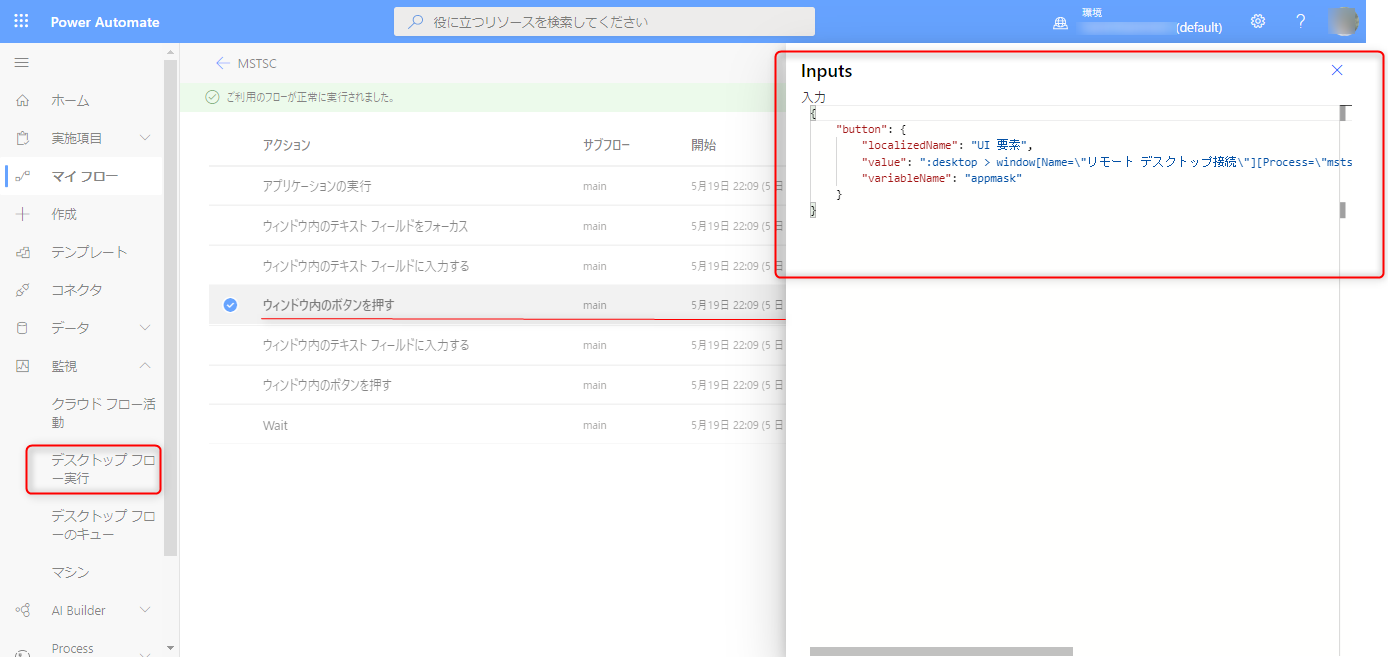Viewport: 1388px width, 657px height.
Task: Close the Inputs panel with the X
Action: [1337, 70]
